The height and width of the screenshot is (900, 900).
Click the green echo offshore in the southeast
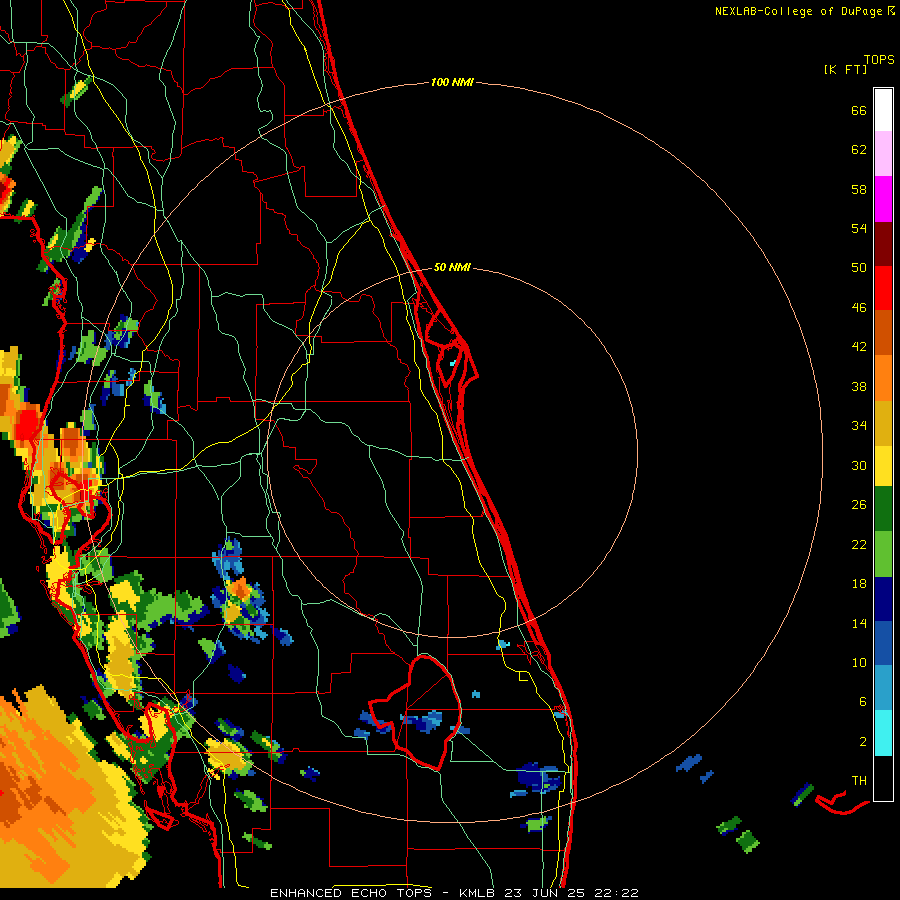pos(748,842)
